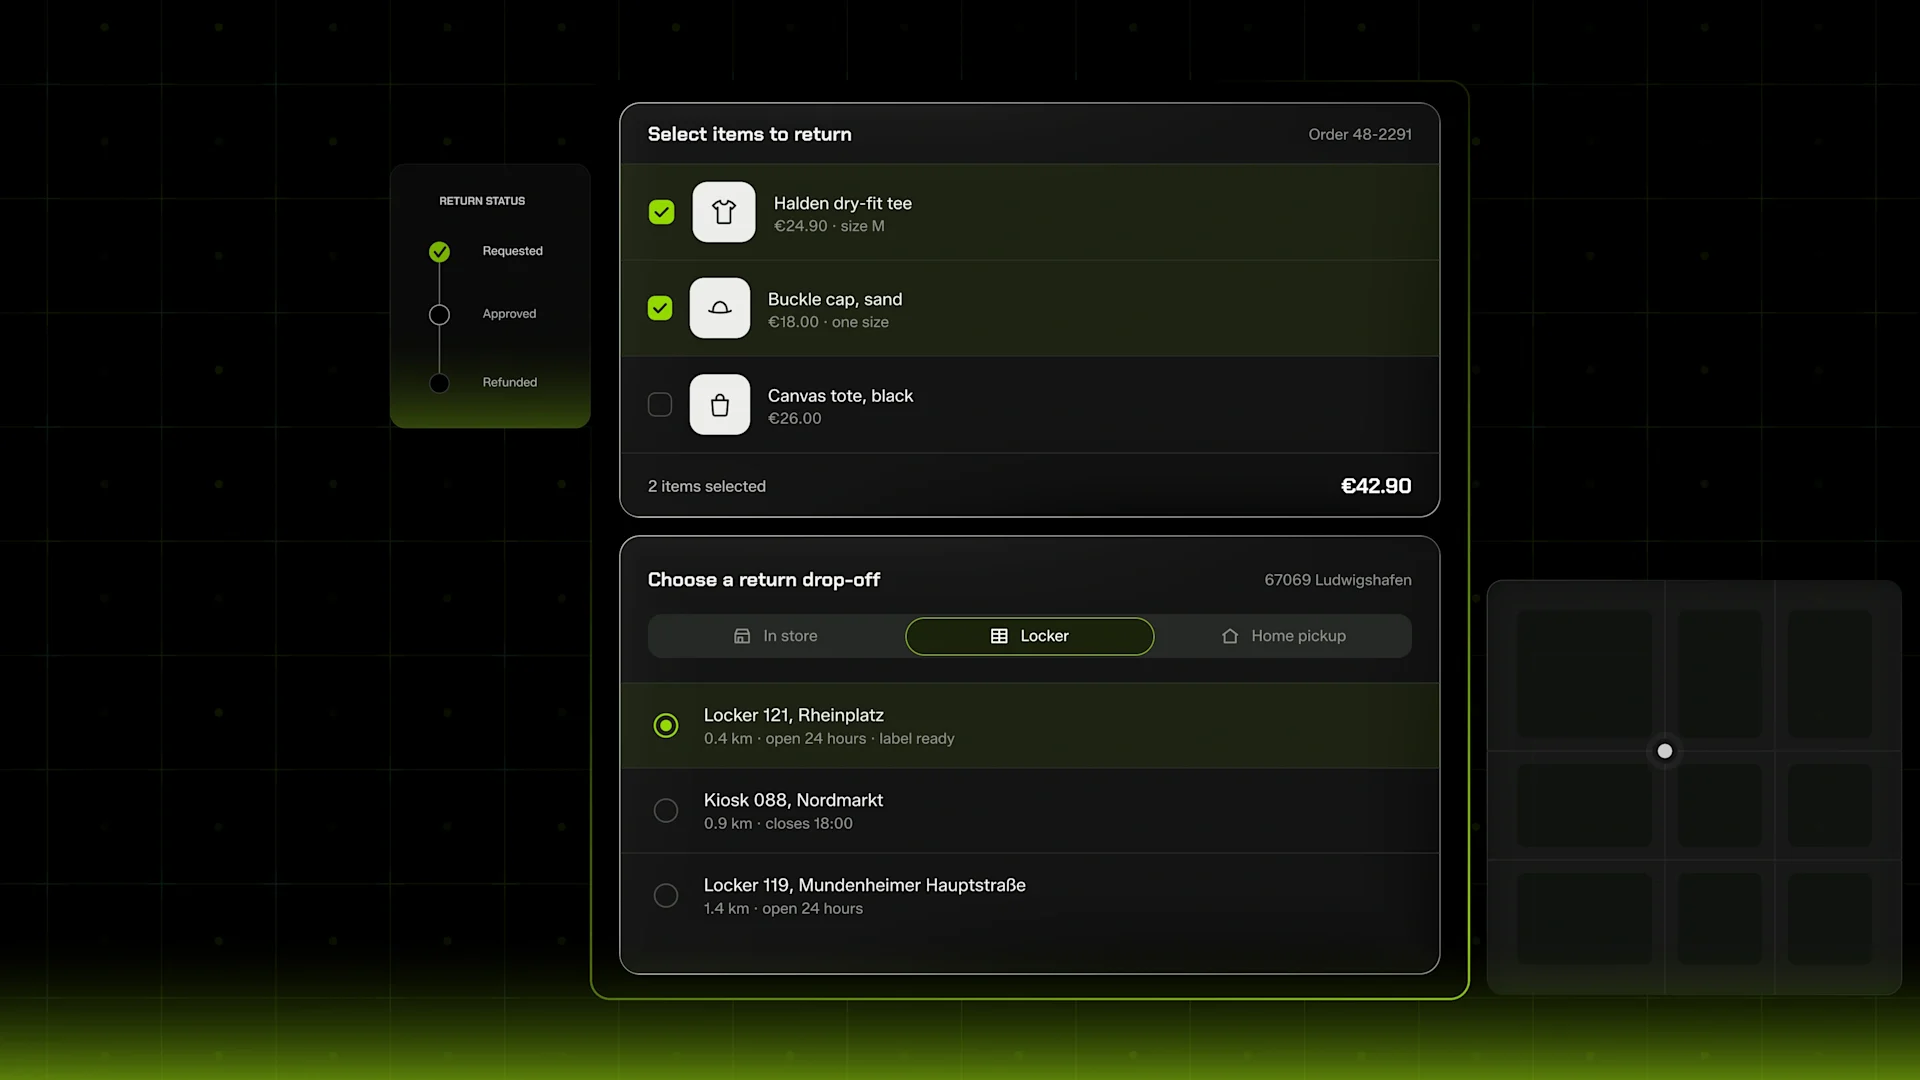
Task: Click '0.9 km · closes 18:00' detail
Action: pos(778,824)
